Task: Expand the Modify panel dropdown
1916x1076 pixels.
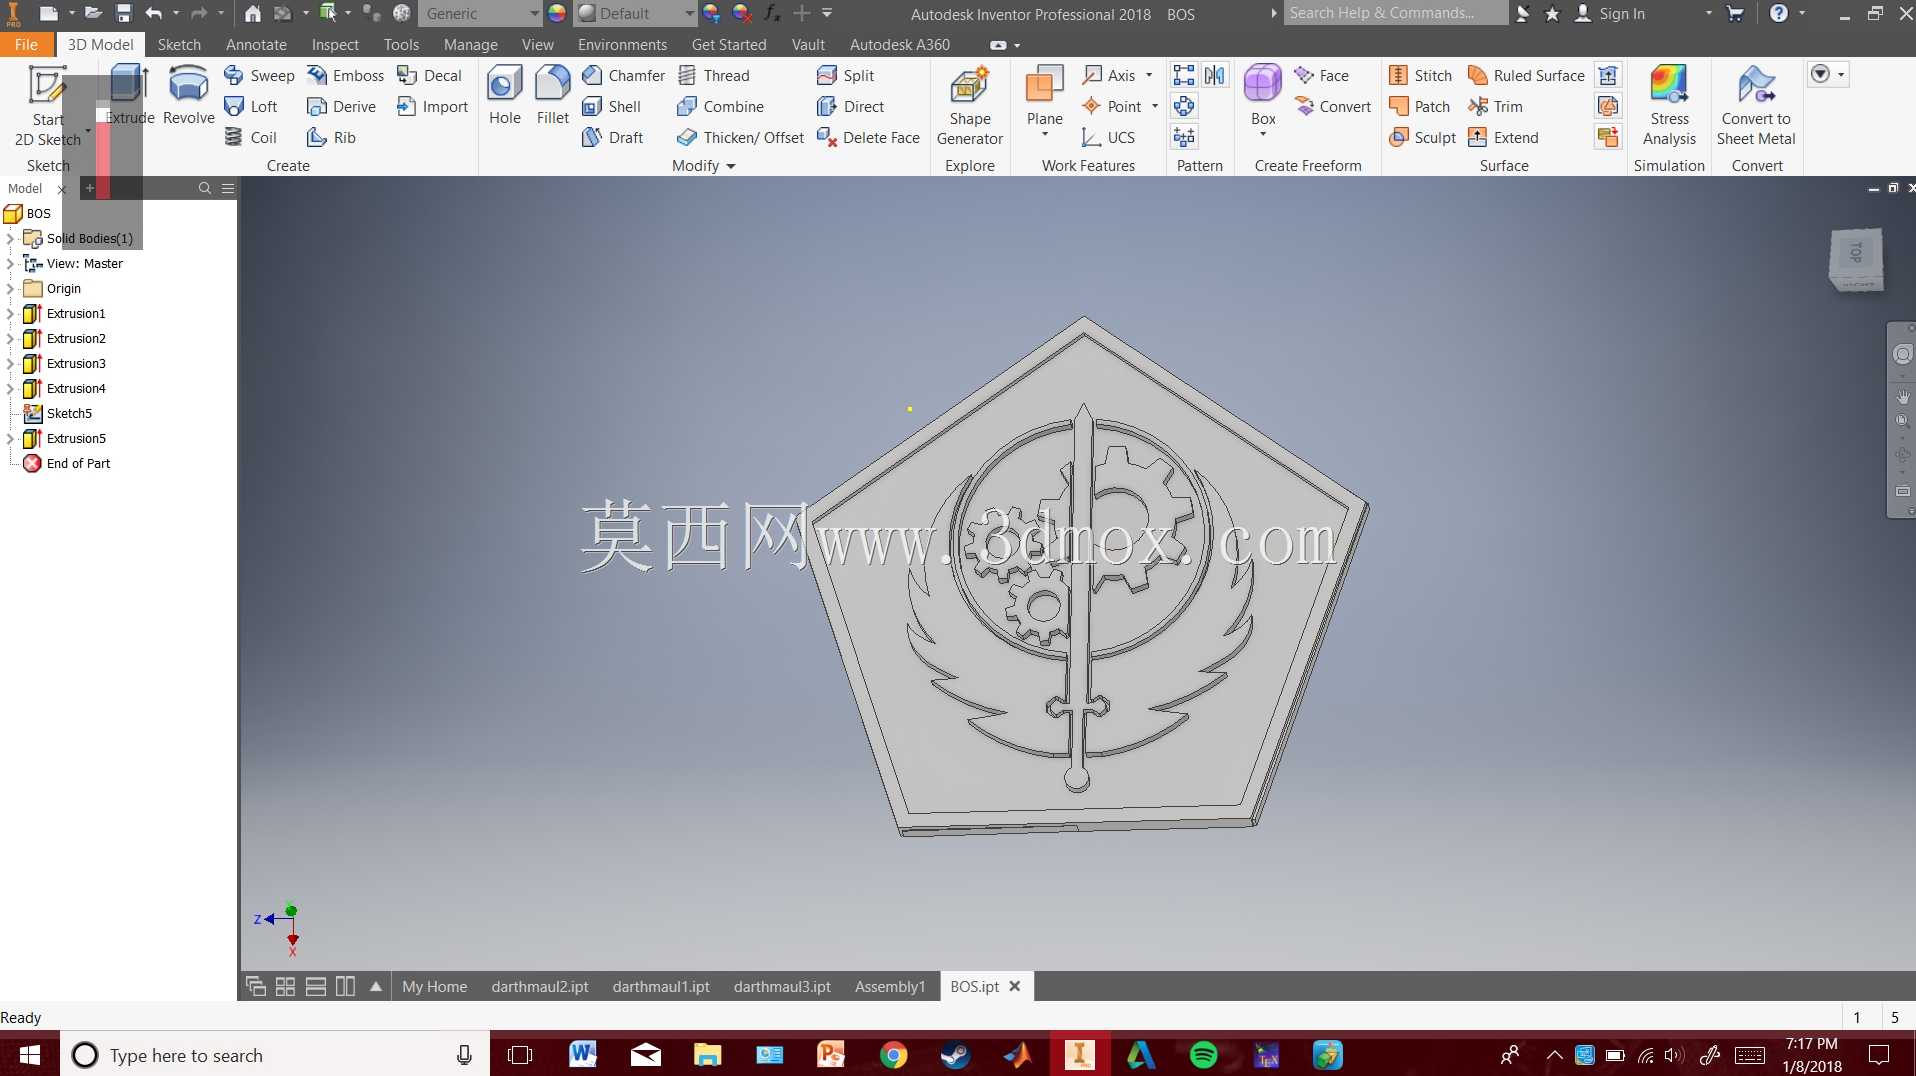Action: pos(731,166)
